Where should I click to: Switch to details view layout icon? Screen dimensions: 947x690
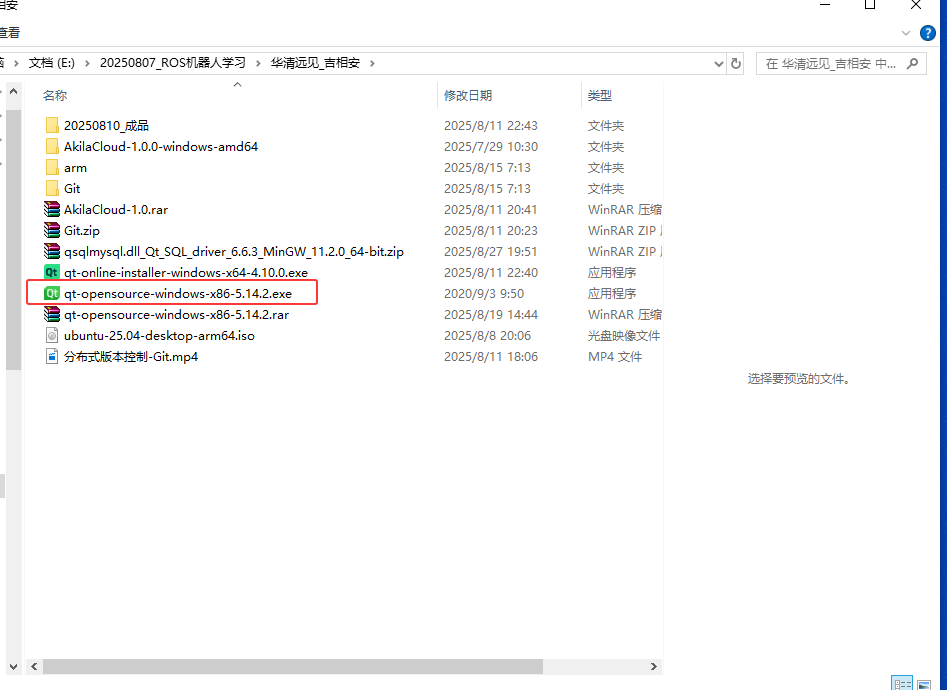pyautogui.click(x=902, y=683)
